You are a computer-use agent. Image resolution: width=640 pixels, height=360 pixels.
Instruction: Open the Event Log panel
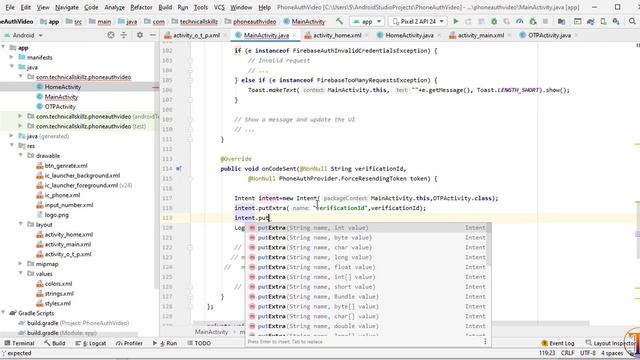pyautogui.click(x=558, y=343)
